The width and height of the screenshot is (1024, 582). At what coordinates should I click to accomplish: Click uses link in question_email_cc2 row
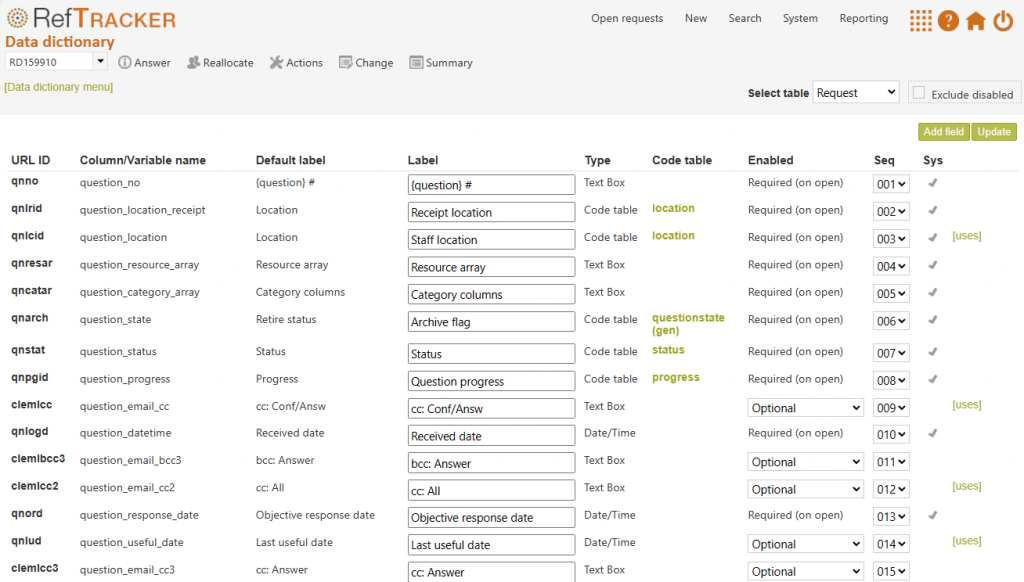coord(967,486)
